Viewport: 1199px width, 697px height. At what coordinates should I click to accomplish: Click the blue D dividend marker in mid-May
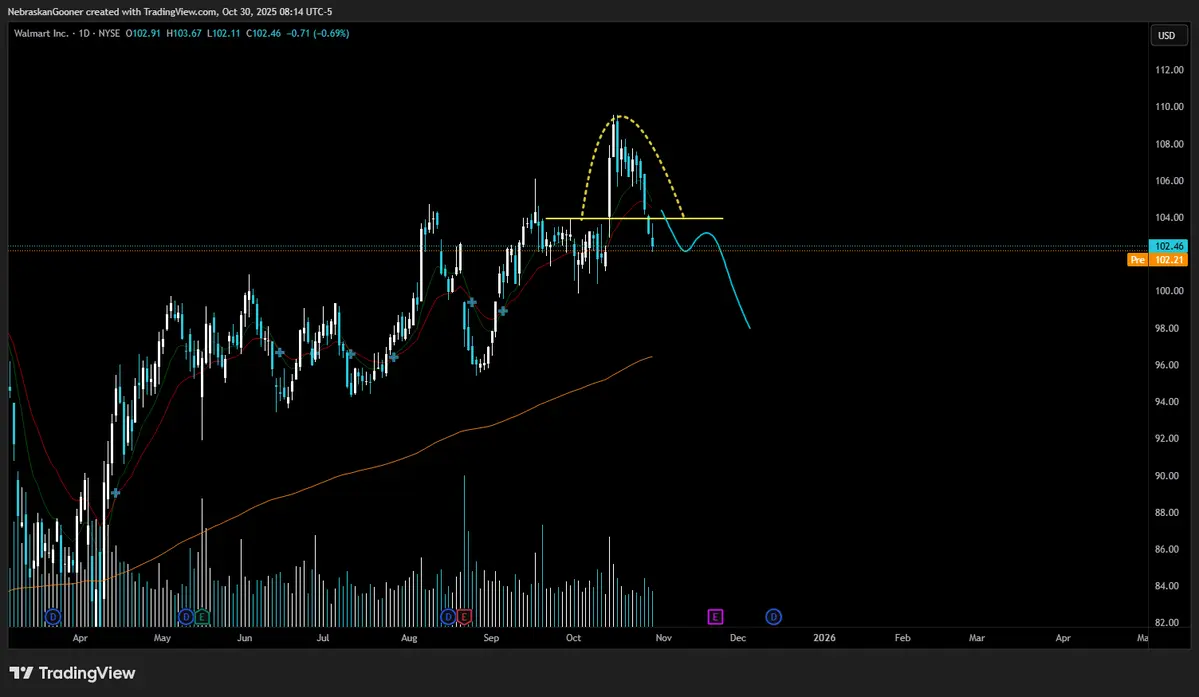[186, 617]
